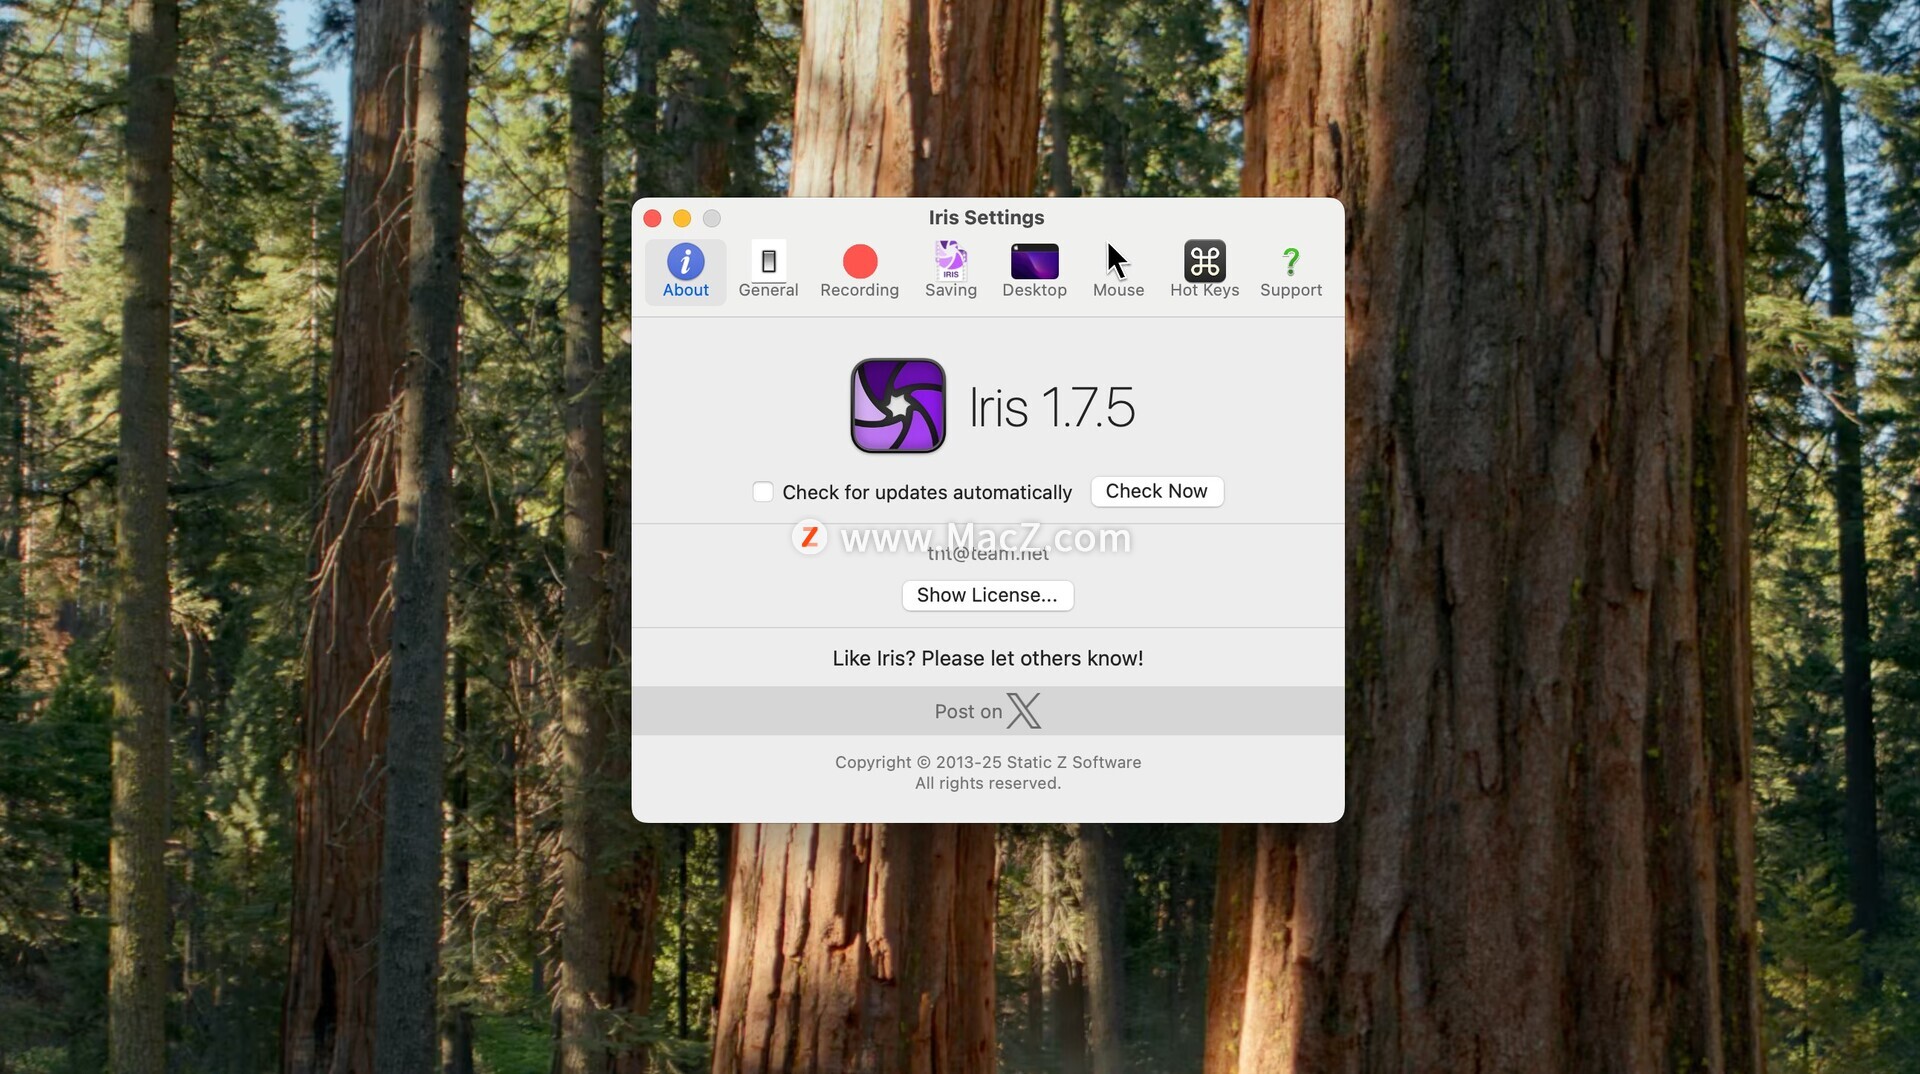Enable Check for updates automatically
Viewport: 1920px width, 1074px height.
763,492
